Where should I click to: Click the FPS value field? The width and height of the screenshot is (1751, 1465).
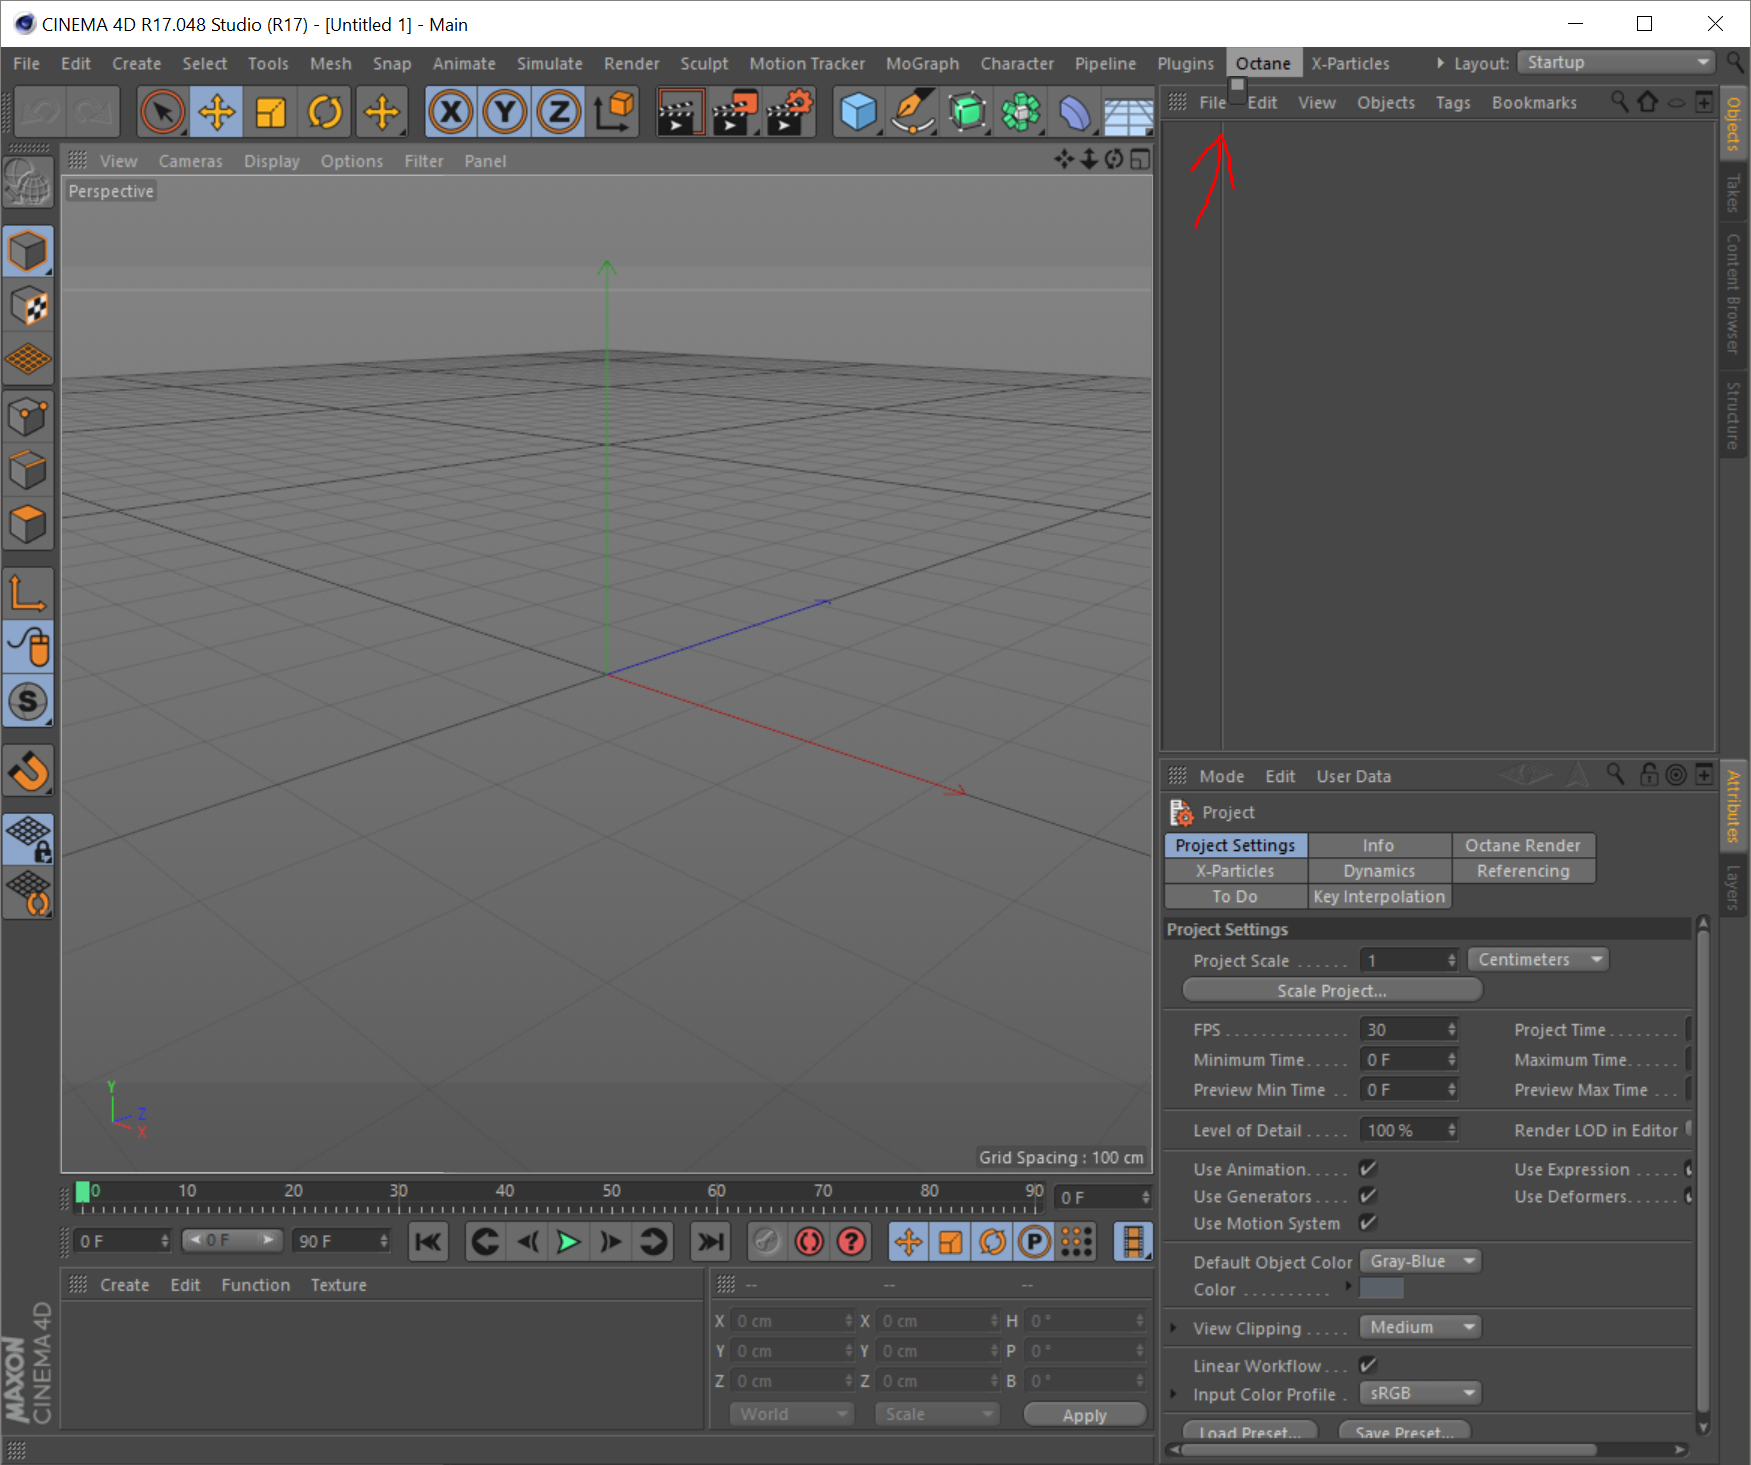pos(1409,1029)
